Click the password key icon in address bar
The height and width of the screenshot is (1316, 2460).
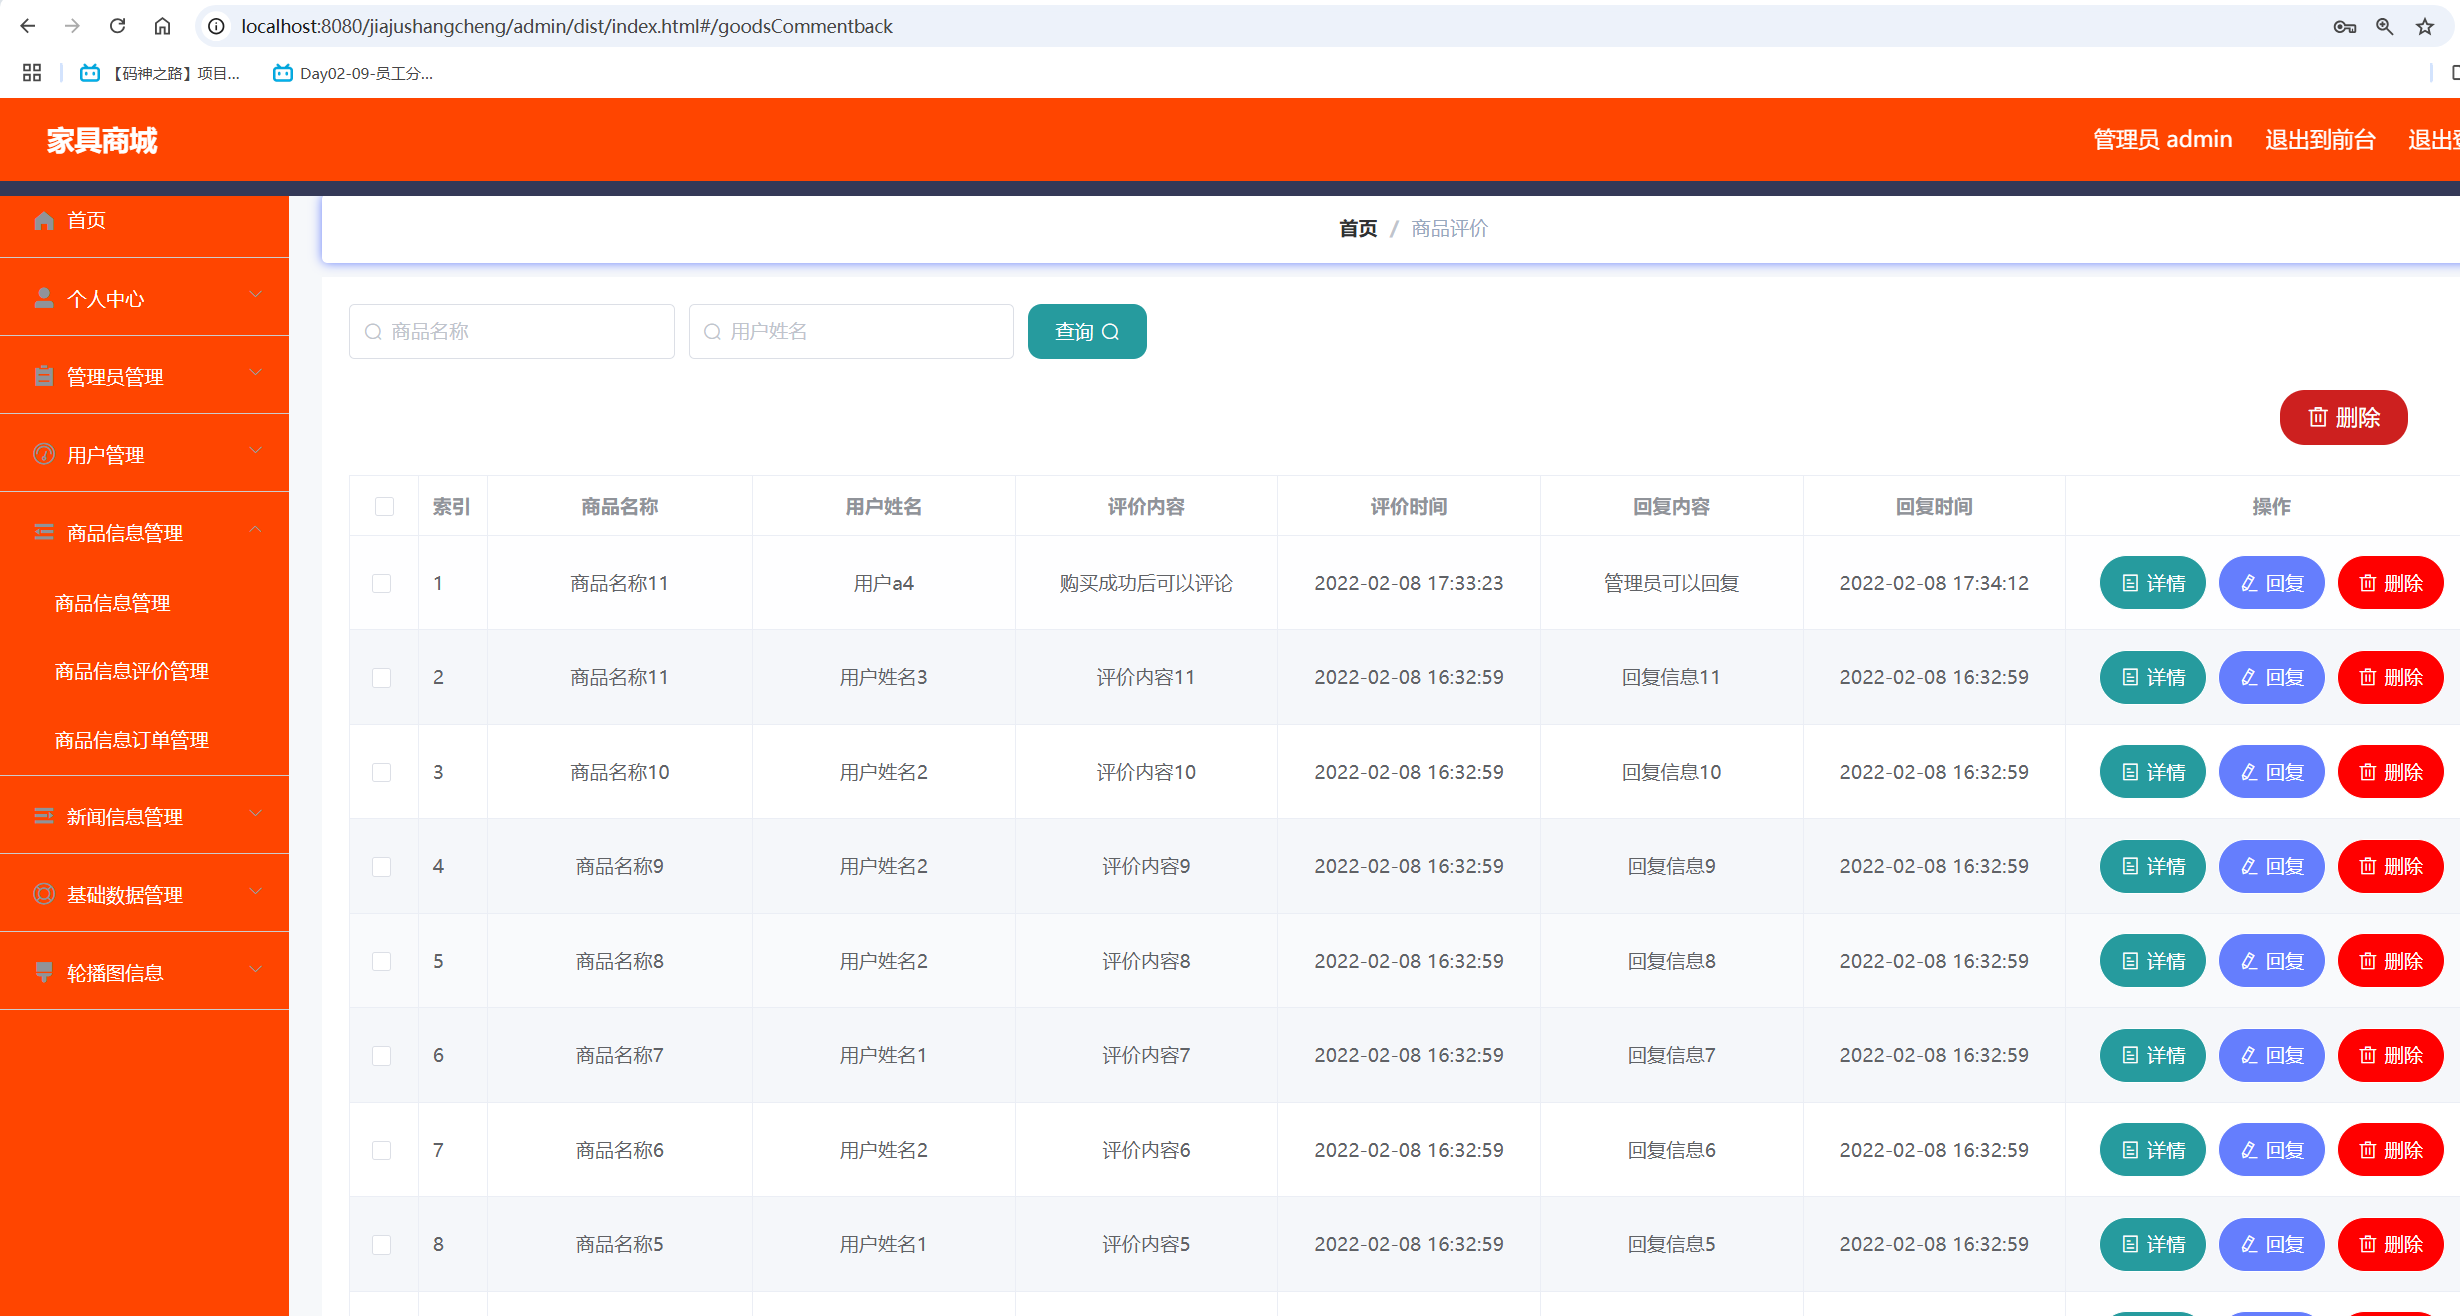pyautogui.click(x=2344, y=27)
